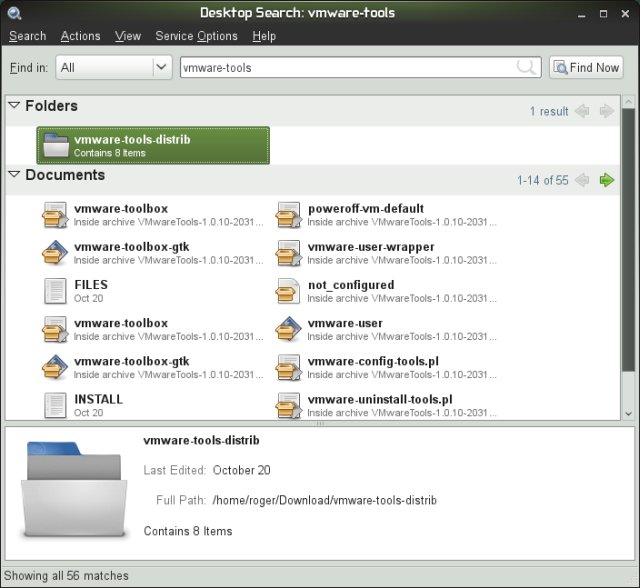Click the Last Edited October 20 value
Viewport: 640px width, 588px height.
pos(242,470)
